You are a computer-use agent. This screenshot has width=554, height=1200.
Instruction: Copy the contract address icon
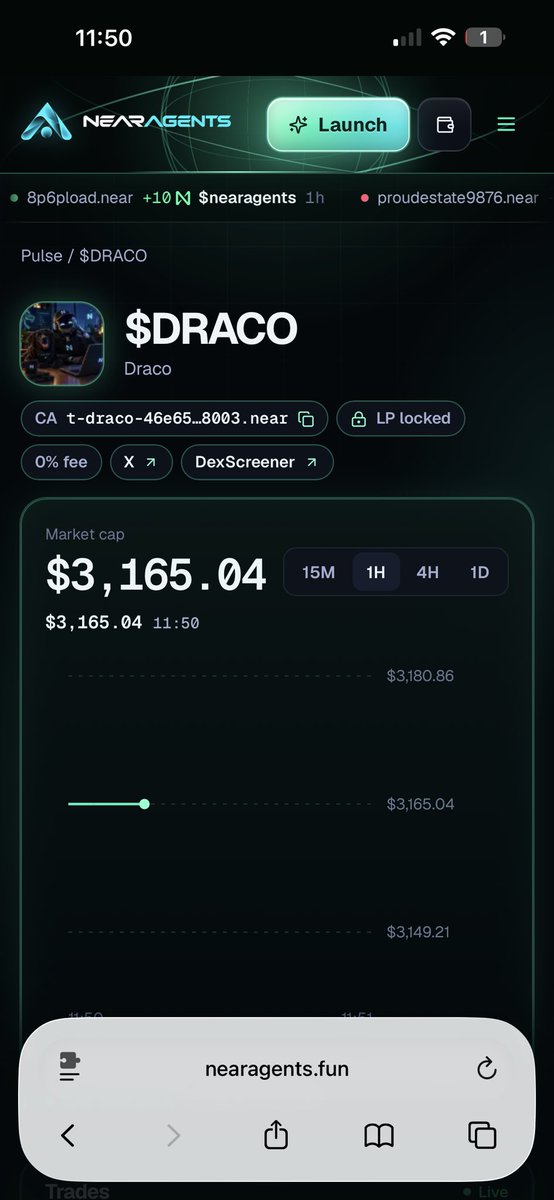coord(307,419)
